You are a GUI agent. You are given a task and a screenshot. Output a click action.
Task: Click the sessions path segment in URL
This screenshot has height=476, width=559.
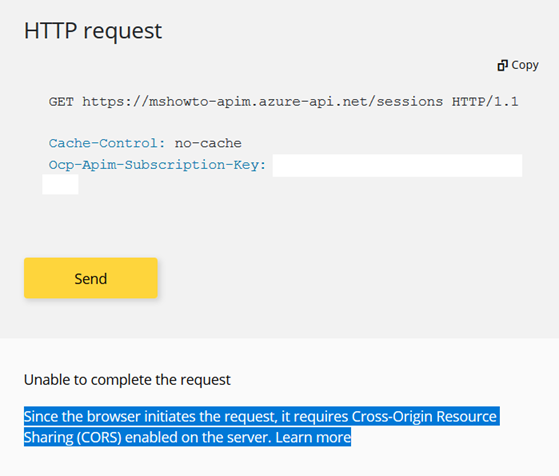click(410, 102)
